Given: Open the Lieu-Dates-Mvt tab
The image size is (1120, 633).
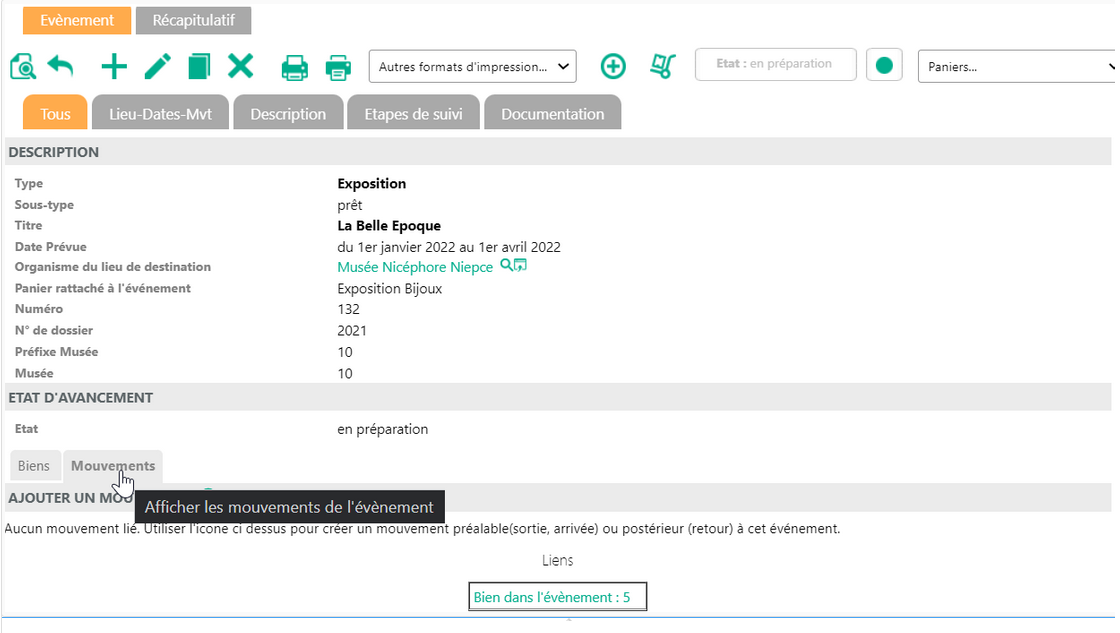Looking at the screenshot, I should 160,114.
